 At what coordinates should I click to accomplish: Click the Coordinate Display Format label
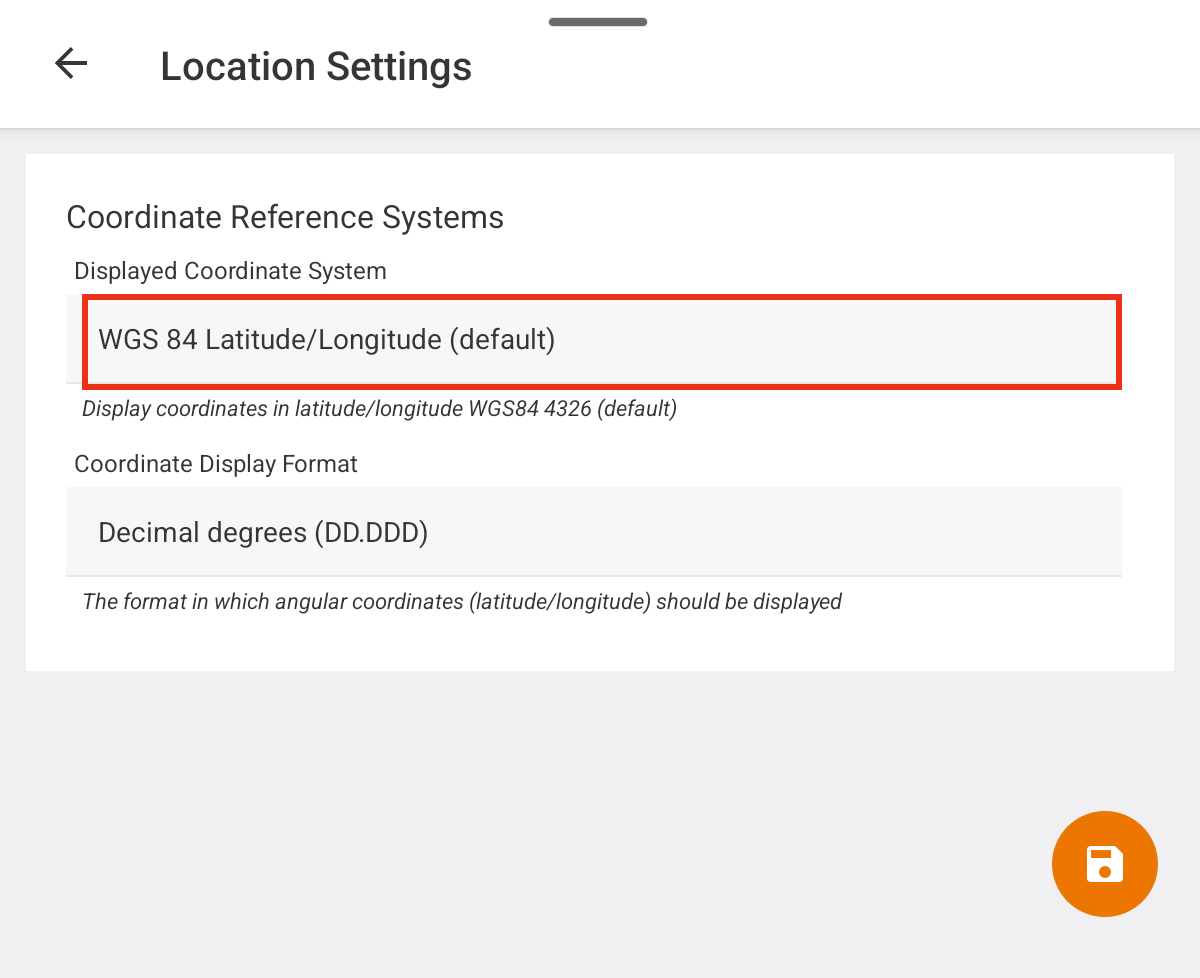(216, 464)
